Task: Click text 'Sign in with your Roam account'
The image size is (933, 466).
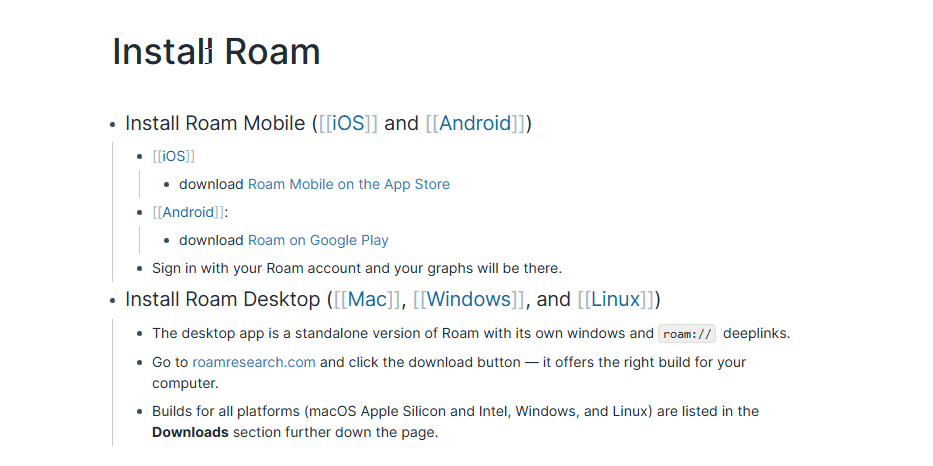Action: (x=257, y=268)
